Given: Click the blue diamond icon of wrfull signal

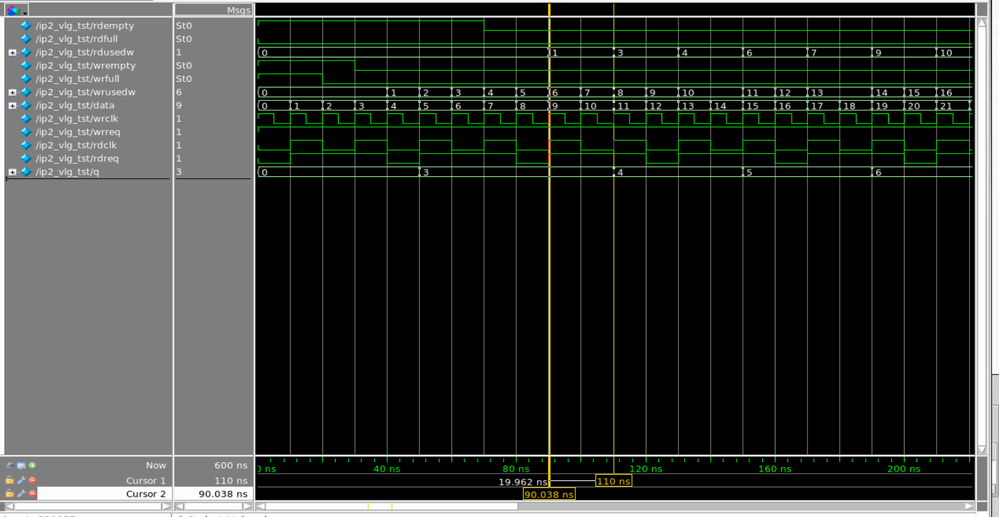Looking at the screenshot, I should pyautogui.click(x=26, y=79).
